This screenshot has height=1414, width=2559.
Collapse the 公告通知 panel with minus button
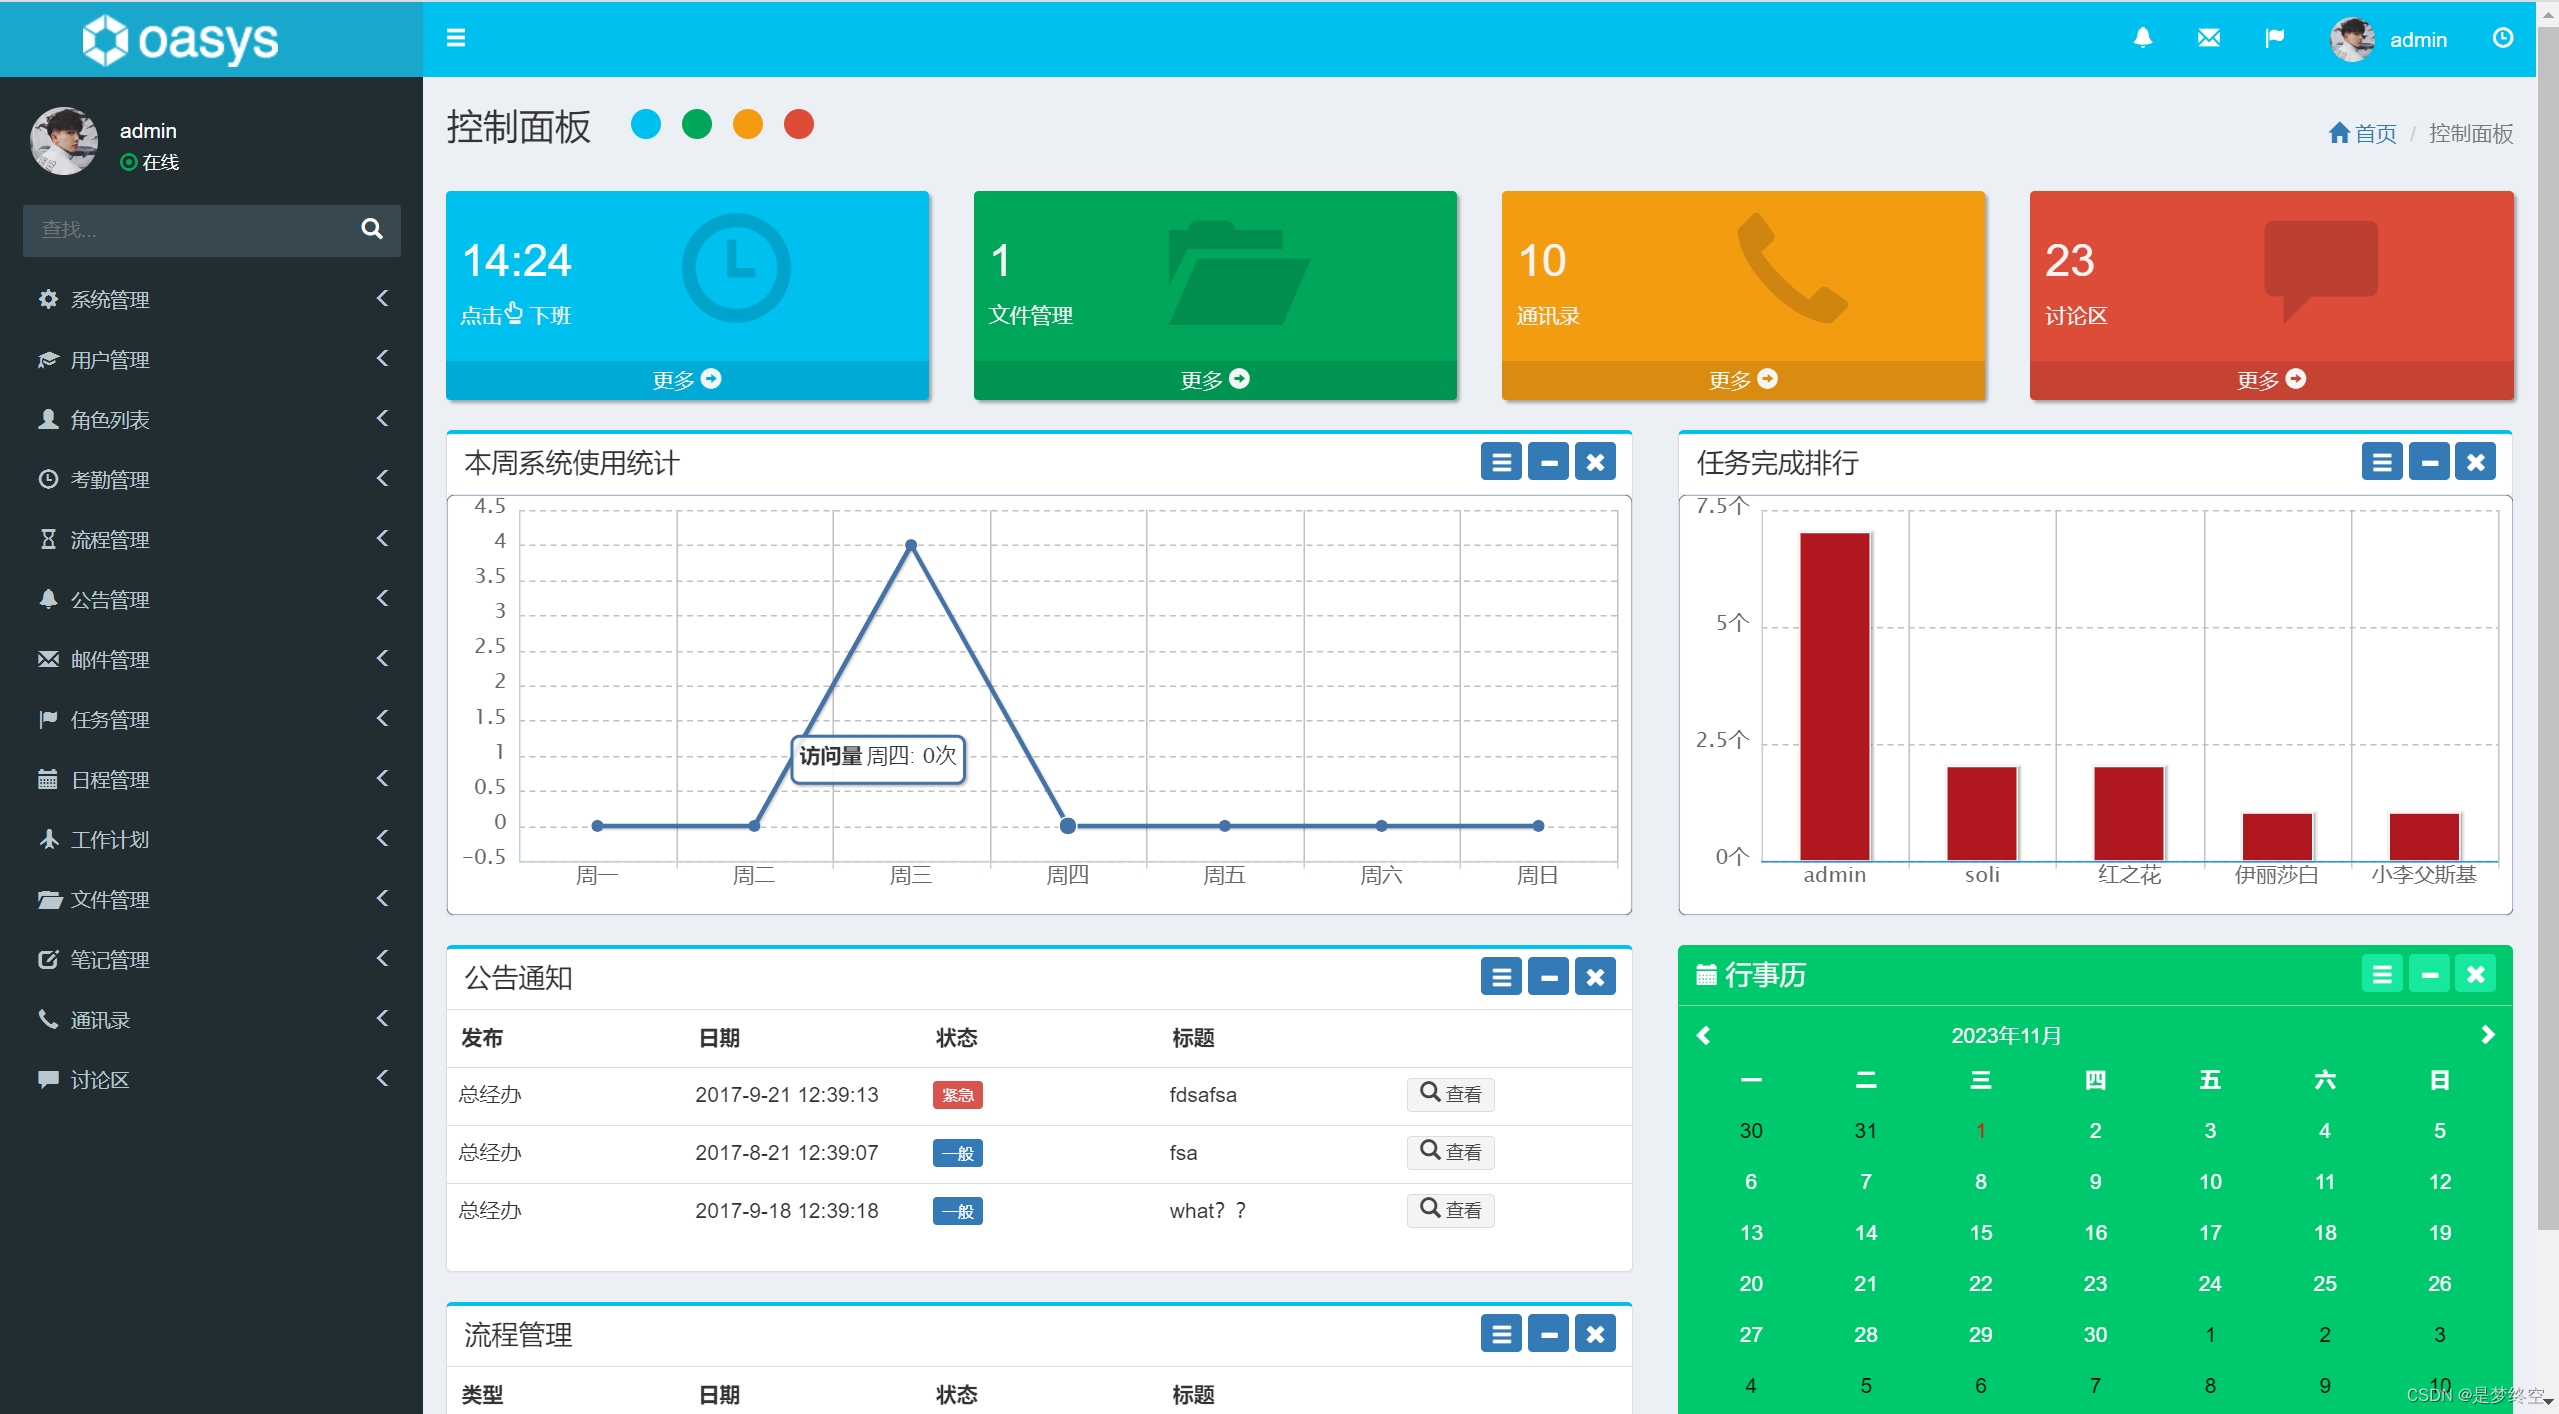pyautogui.click(x=1548, y=977)
